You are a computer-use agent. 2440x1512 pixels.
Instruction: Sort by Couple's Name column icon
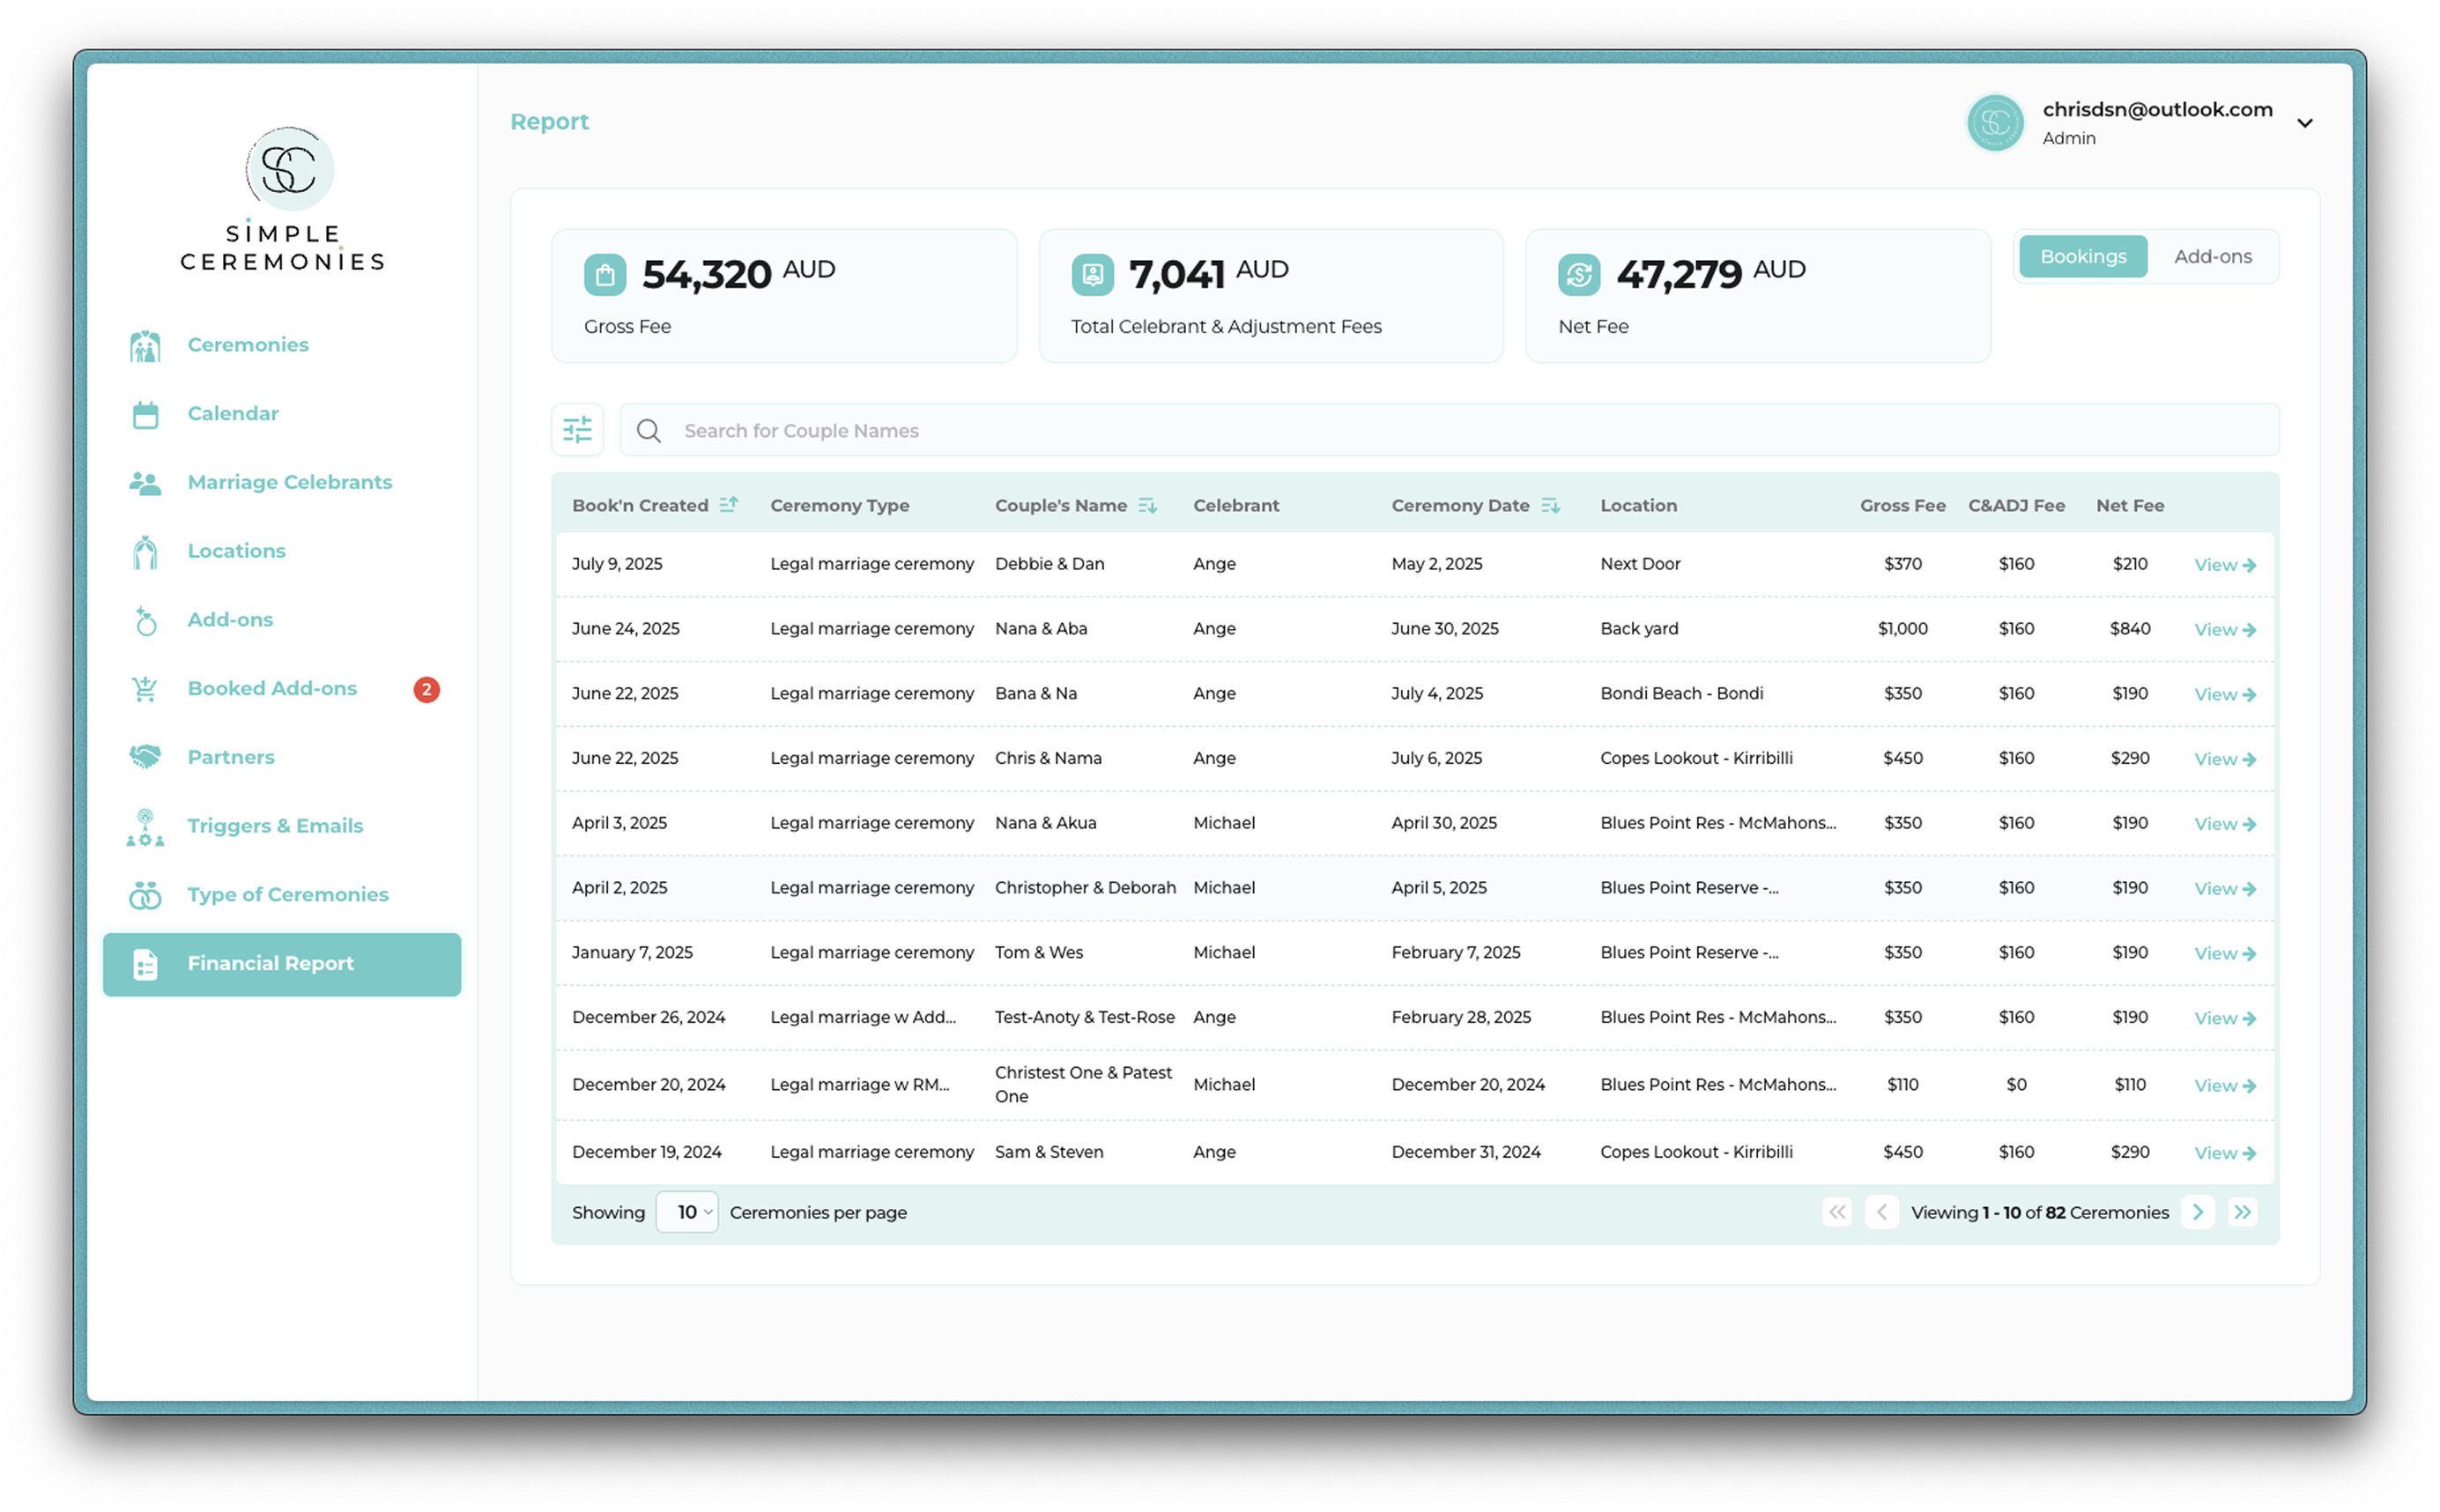pyautogui.click(x=1148, y=506)
